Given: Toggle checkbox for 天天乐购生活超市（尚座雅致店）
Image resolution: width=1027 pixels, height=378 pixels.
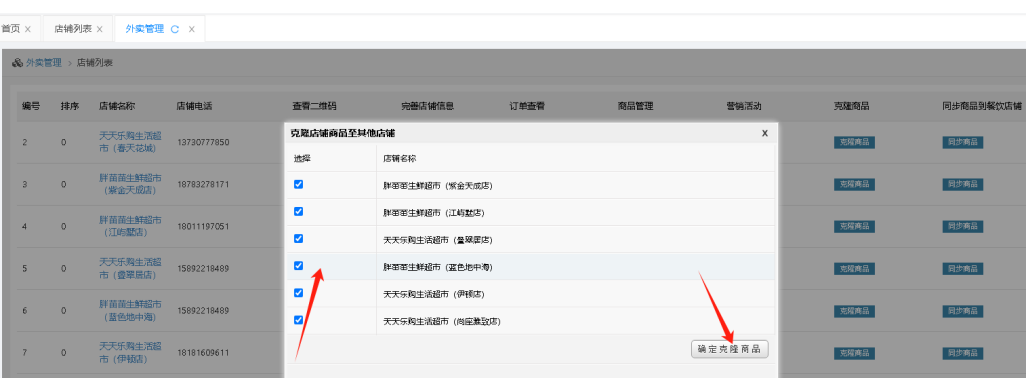Looking at the screenshot, I should [x=299, y=320].
